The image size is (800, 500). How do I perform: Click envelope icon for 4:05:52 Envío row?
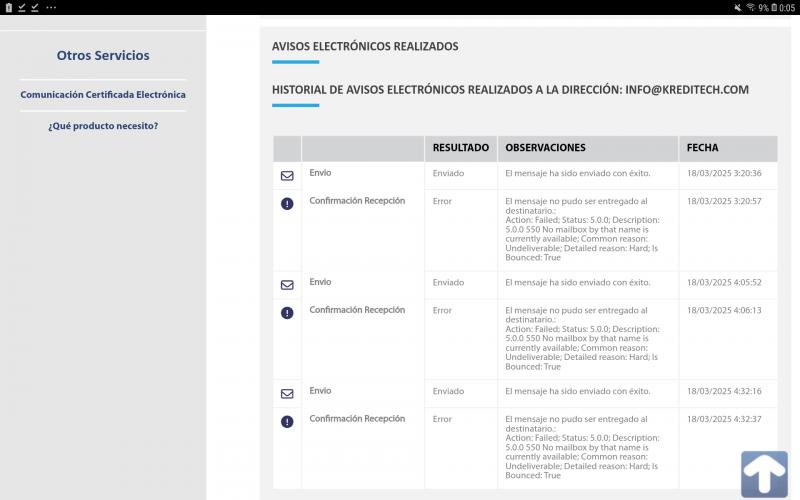287,285
